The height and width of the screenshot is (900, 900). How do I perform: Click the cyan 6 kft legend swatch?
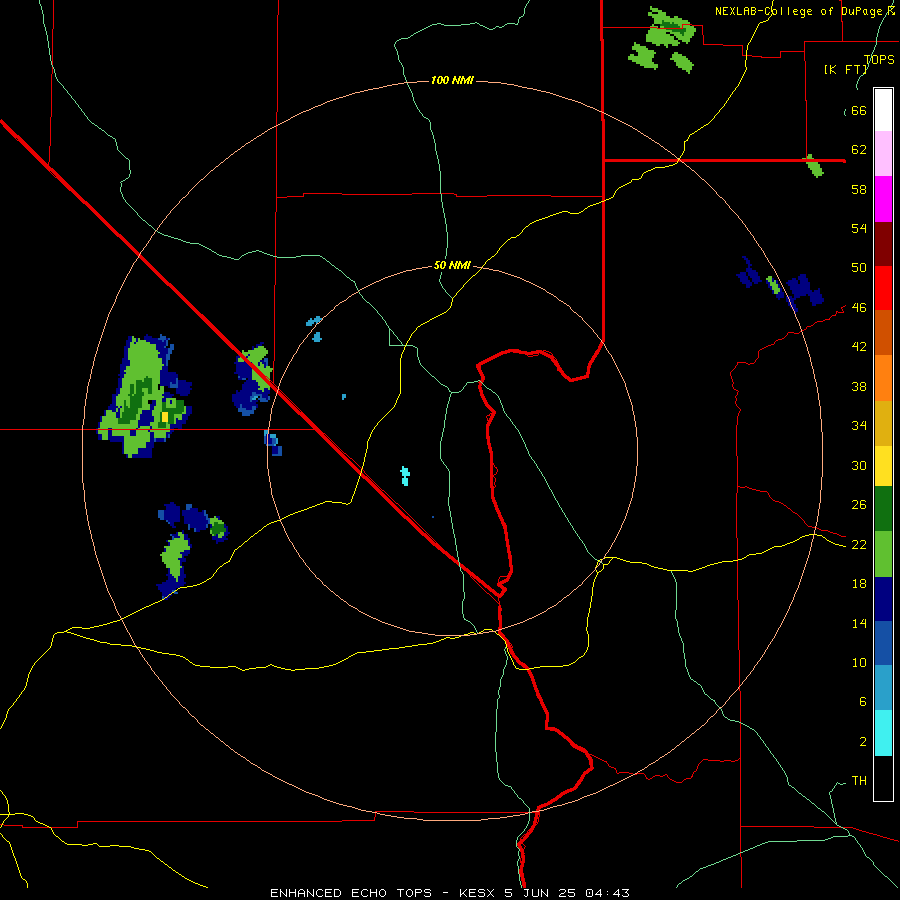(x=883, y=732)
